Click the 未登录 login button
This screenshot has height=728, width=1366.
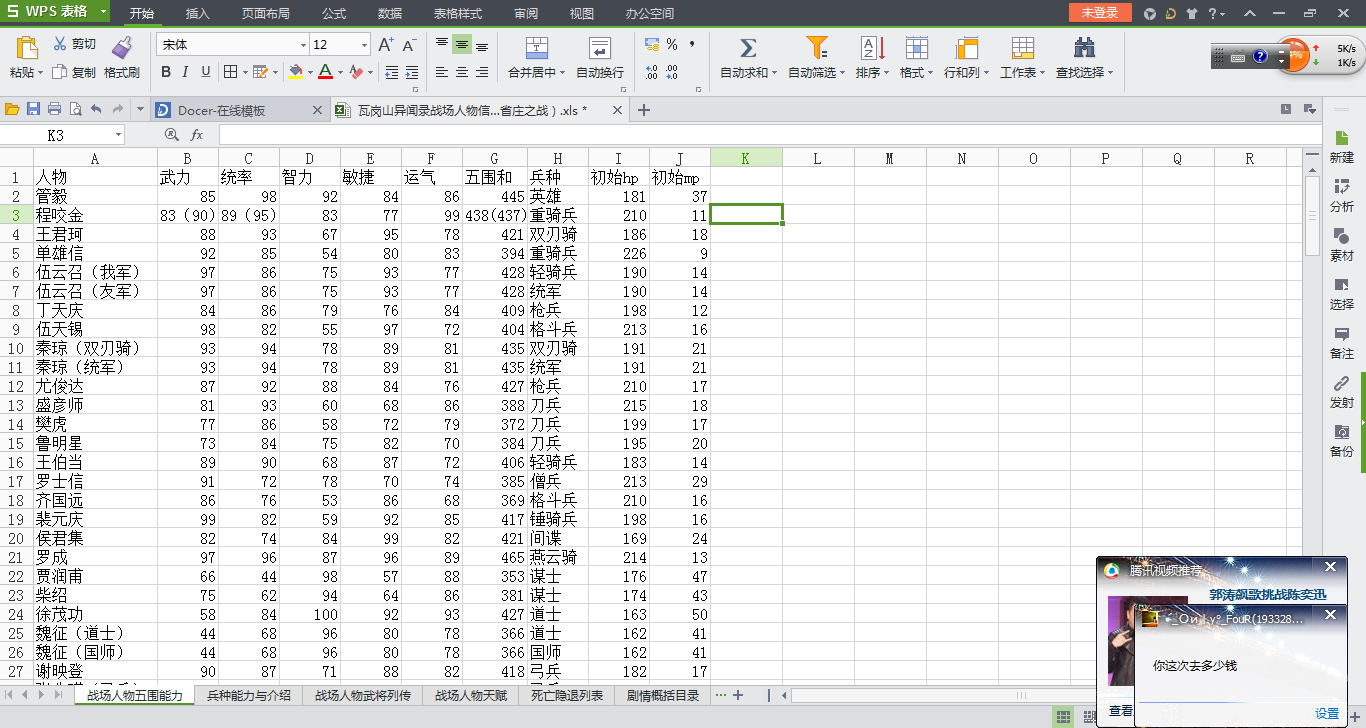1099,13
